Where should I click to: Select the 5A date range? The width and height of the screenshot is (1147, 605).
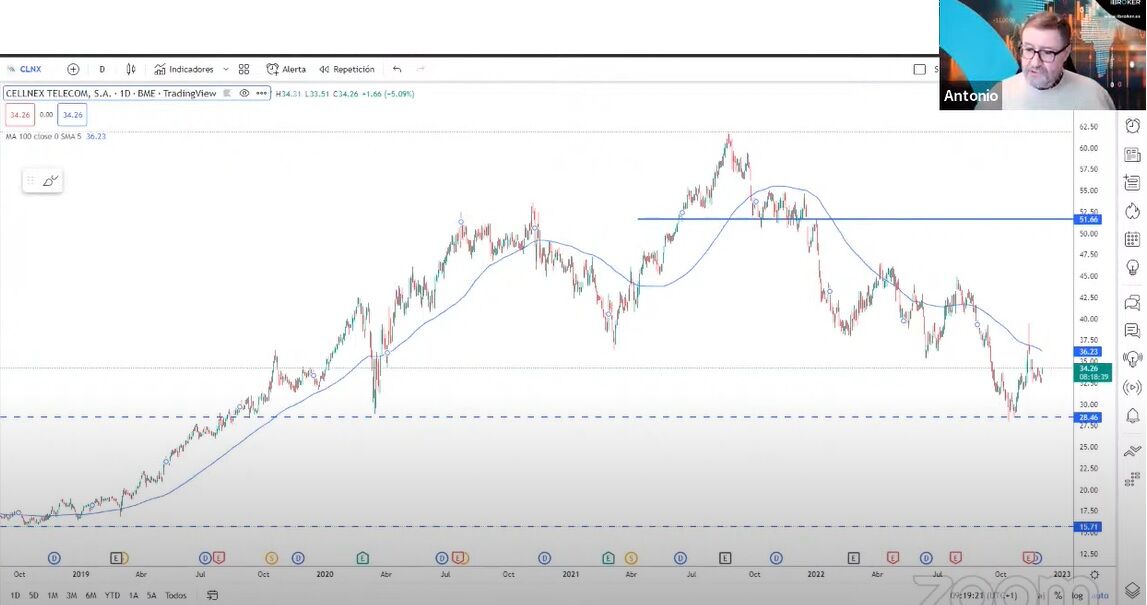click(x=151, y=595)
